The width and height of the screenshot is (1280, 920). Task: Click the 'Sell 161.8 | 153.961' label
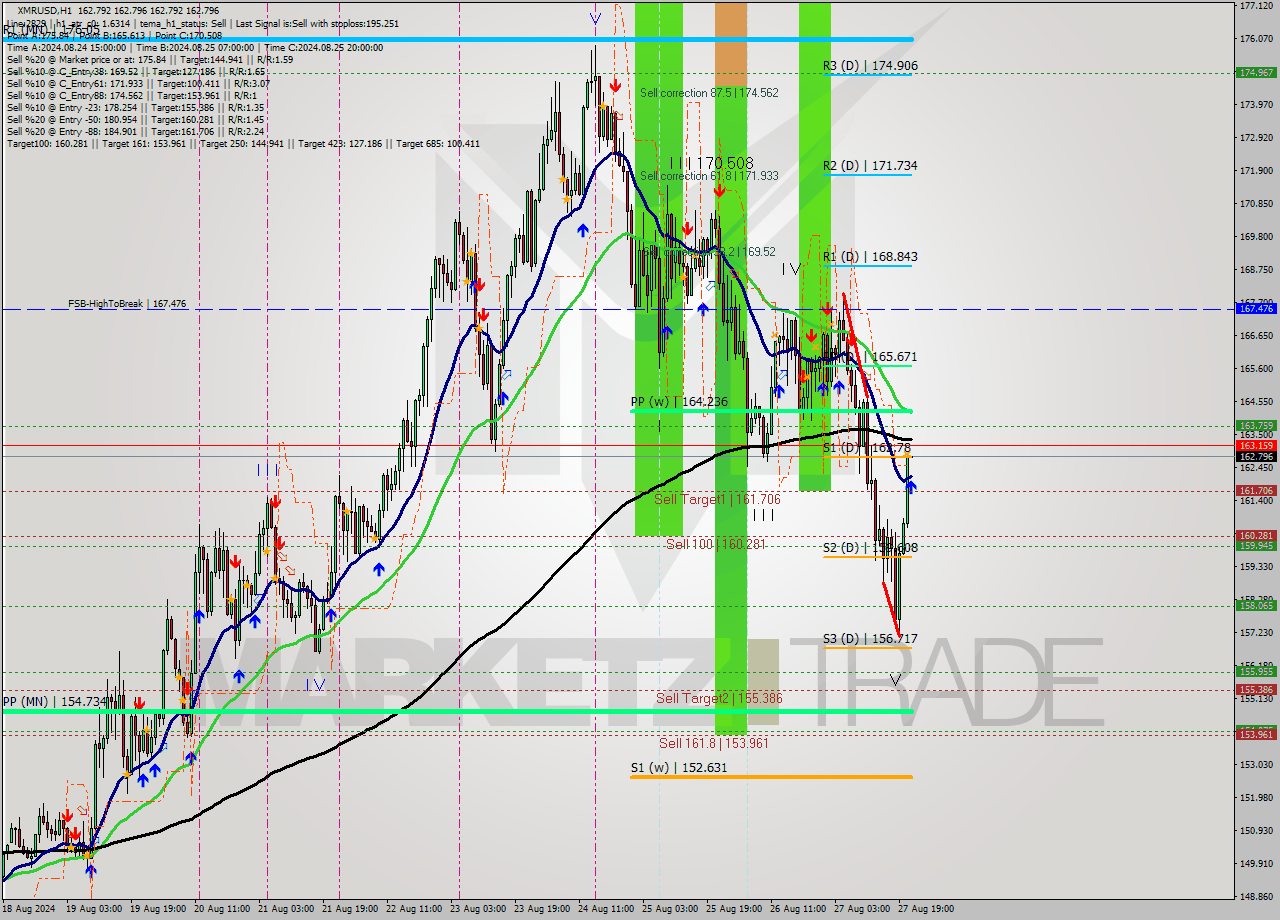point(713,743)
